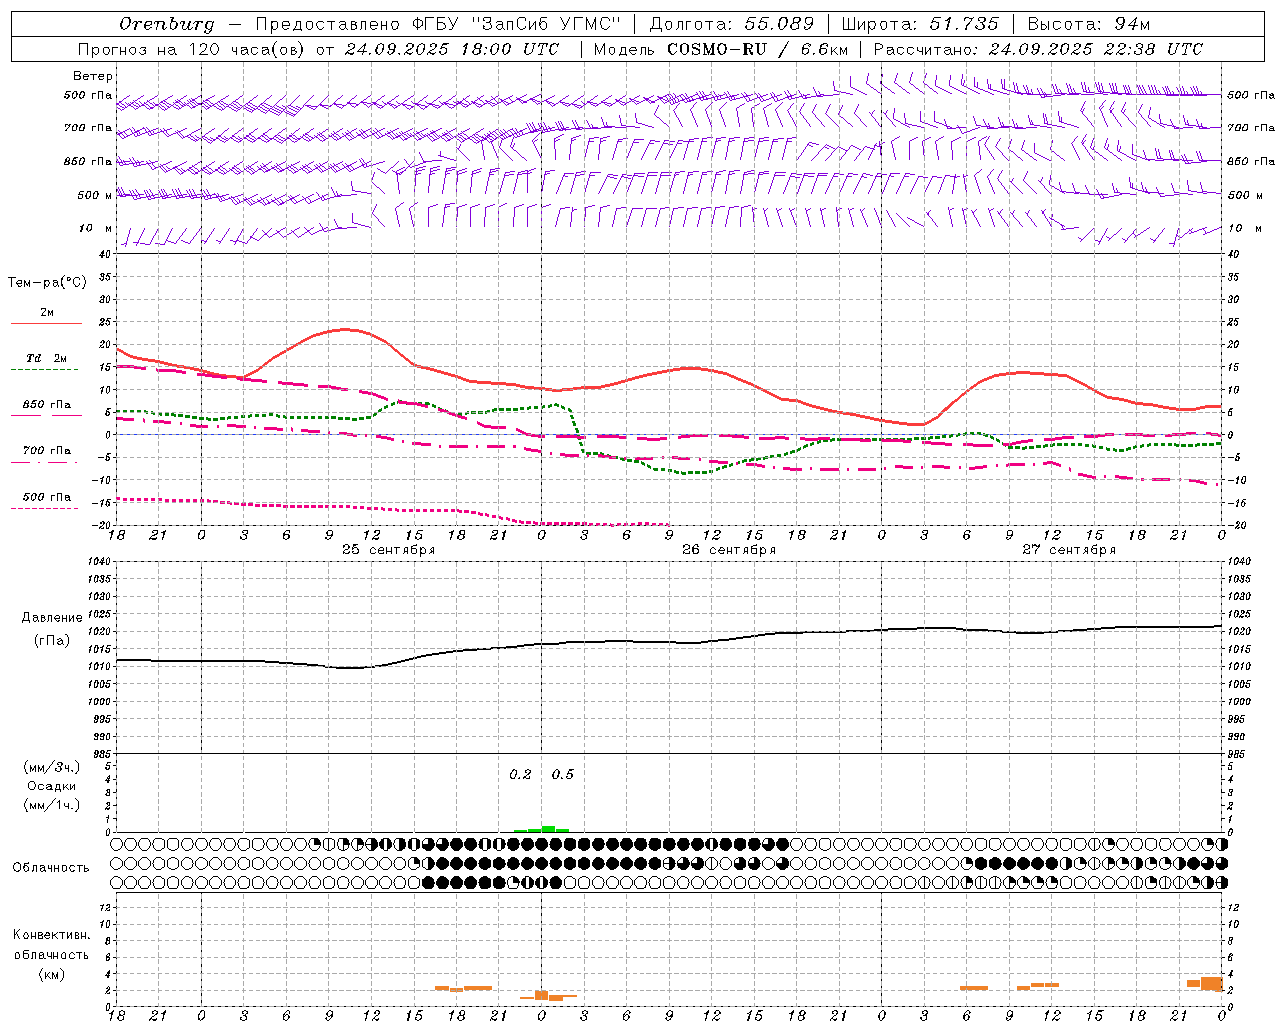1280x1024 pixels.
Task: Click the tallest green precipitation bar
Action: pyautogui.click(x=548, y=829)
